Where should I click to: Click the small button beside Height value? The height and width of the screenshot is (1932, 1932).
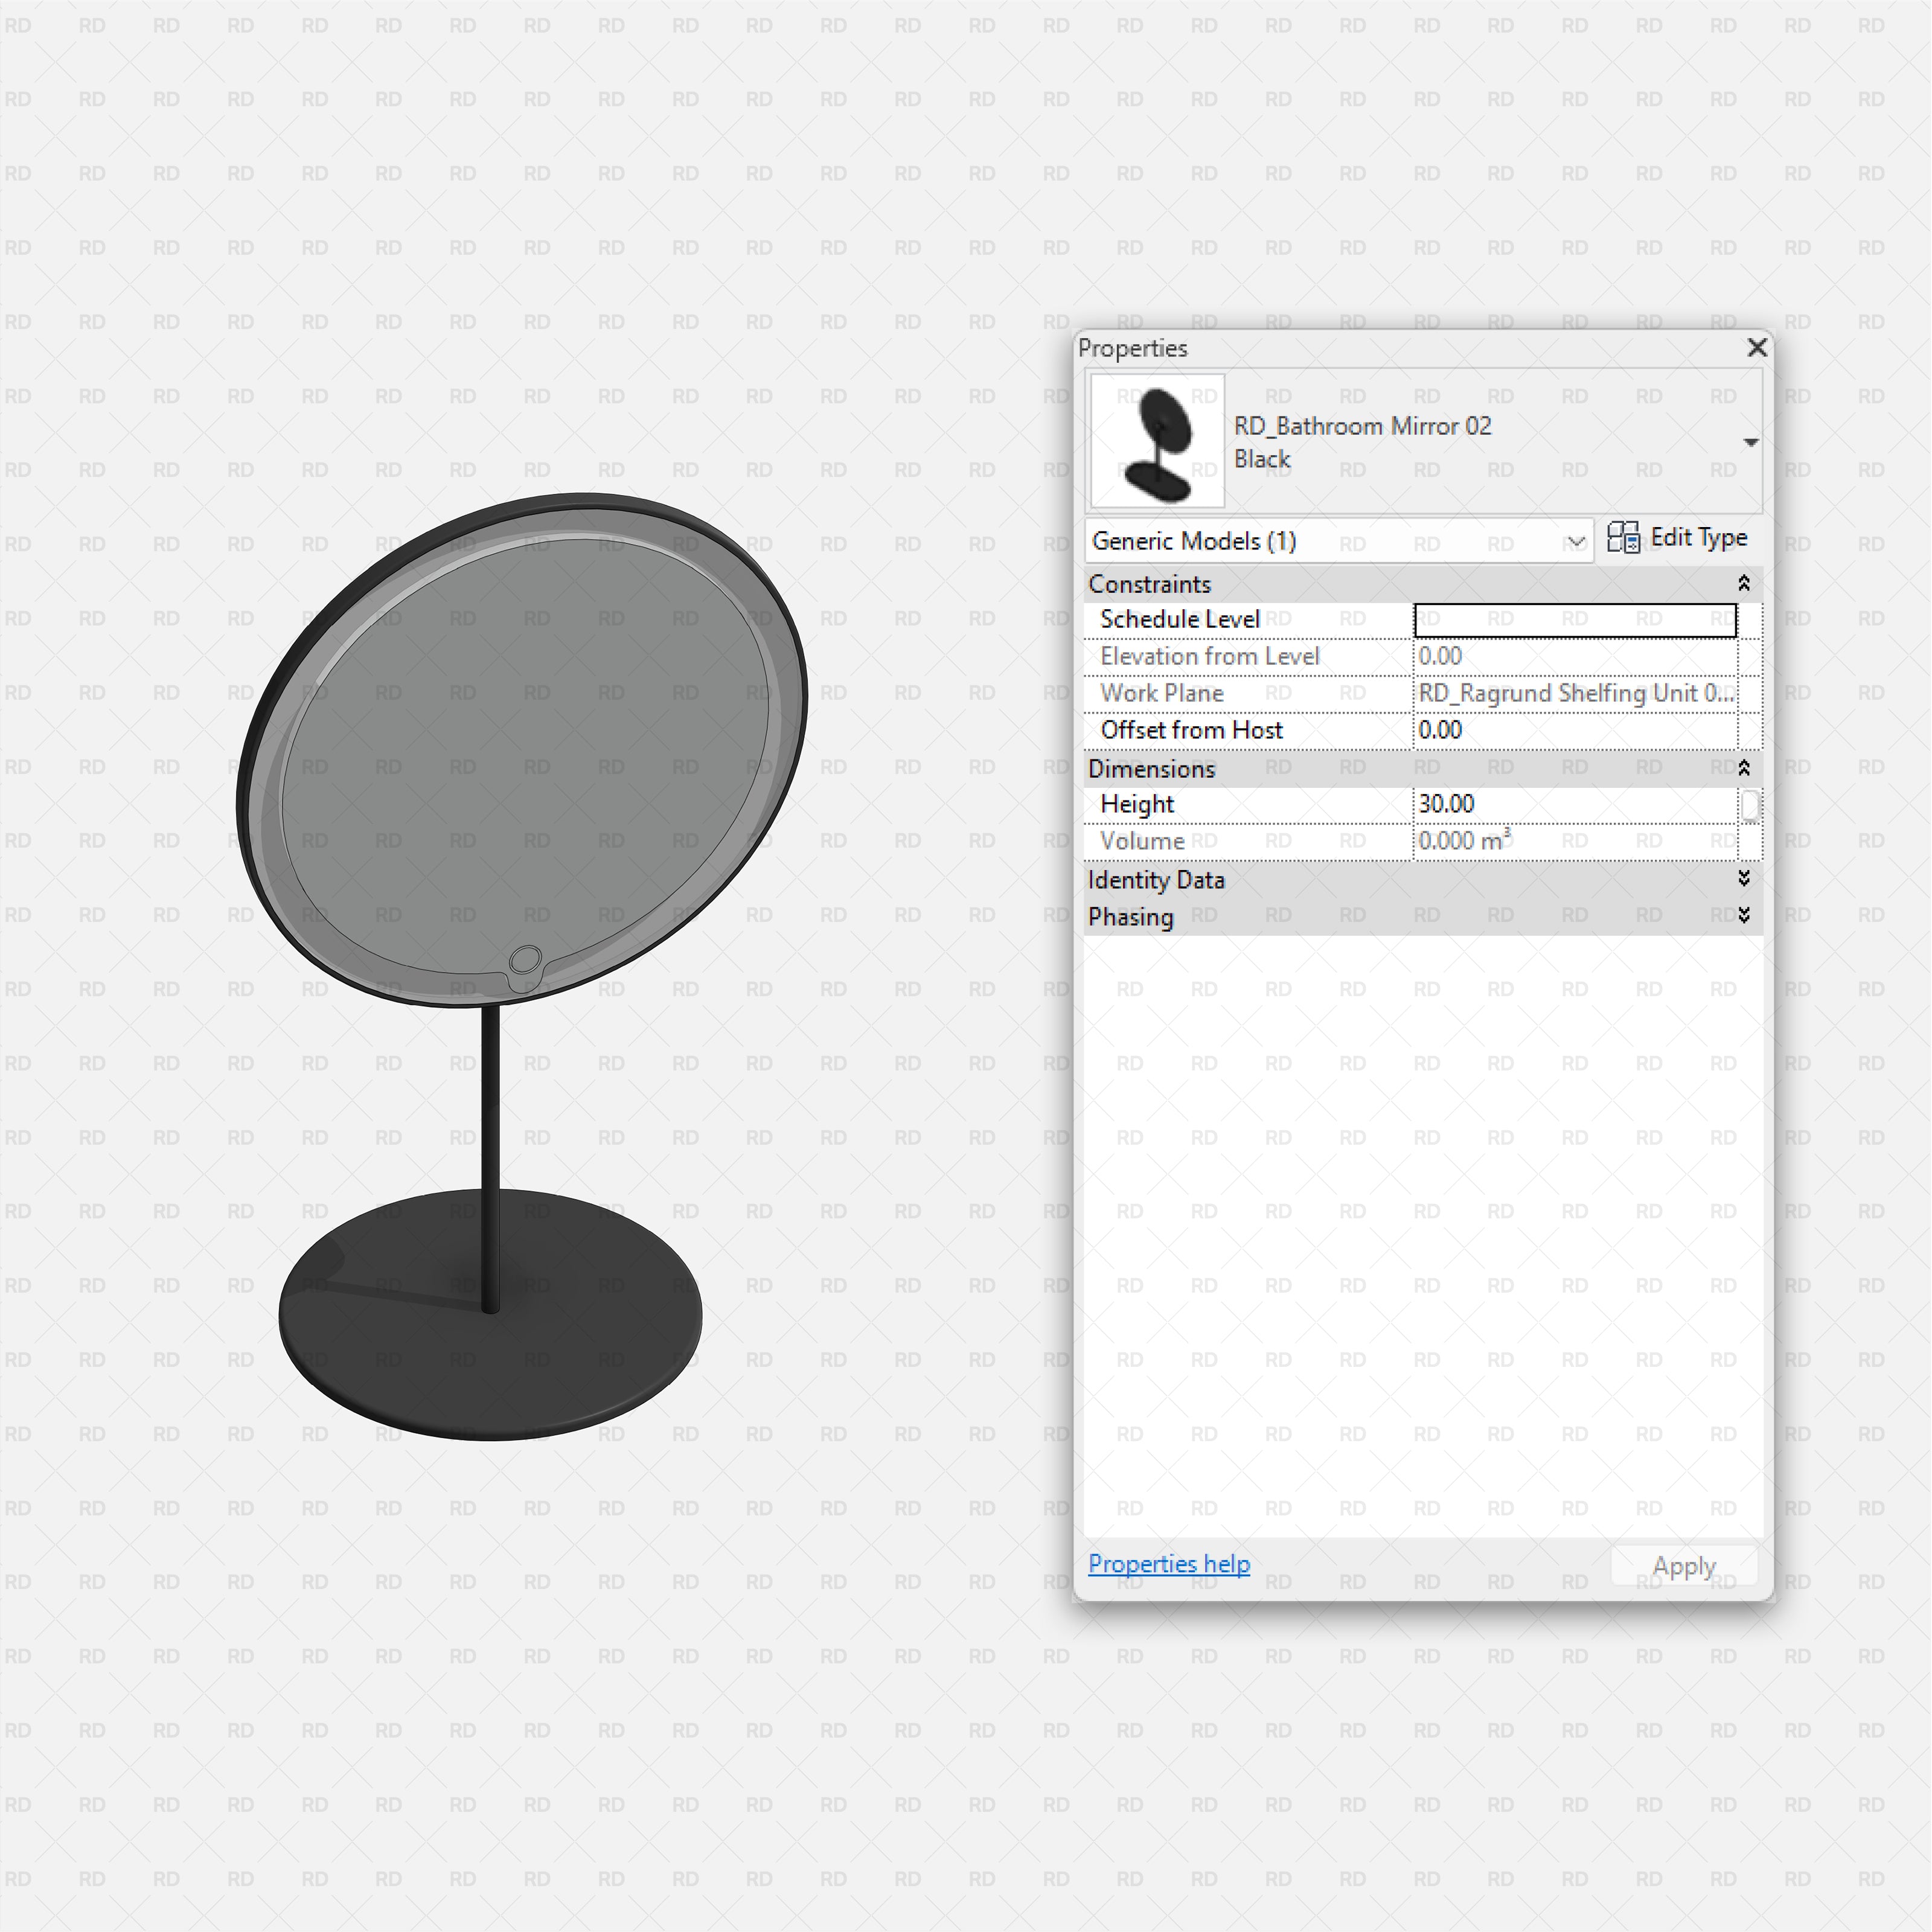click(x=1749, y=804)
